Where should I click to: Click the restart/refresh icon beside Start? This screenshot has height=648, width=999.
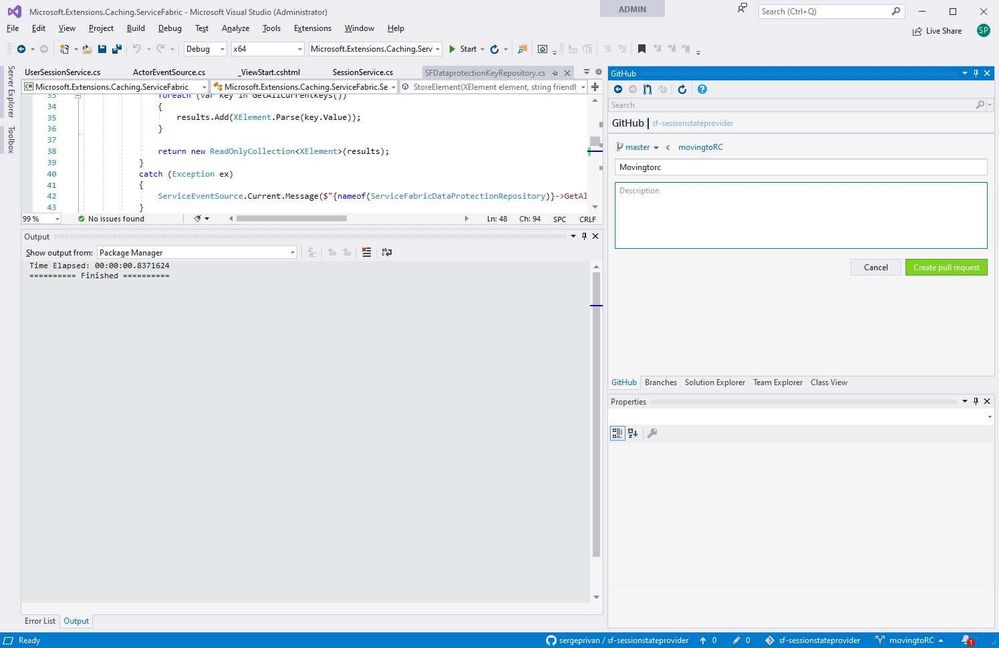click(x=494, y=49)
